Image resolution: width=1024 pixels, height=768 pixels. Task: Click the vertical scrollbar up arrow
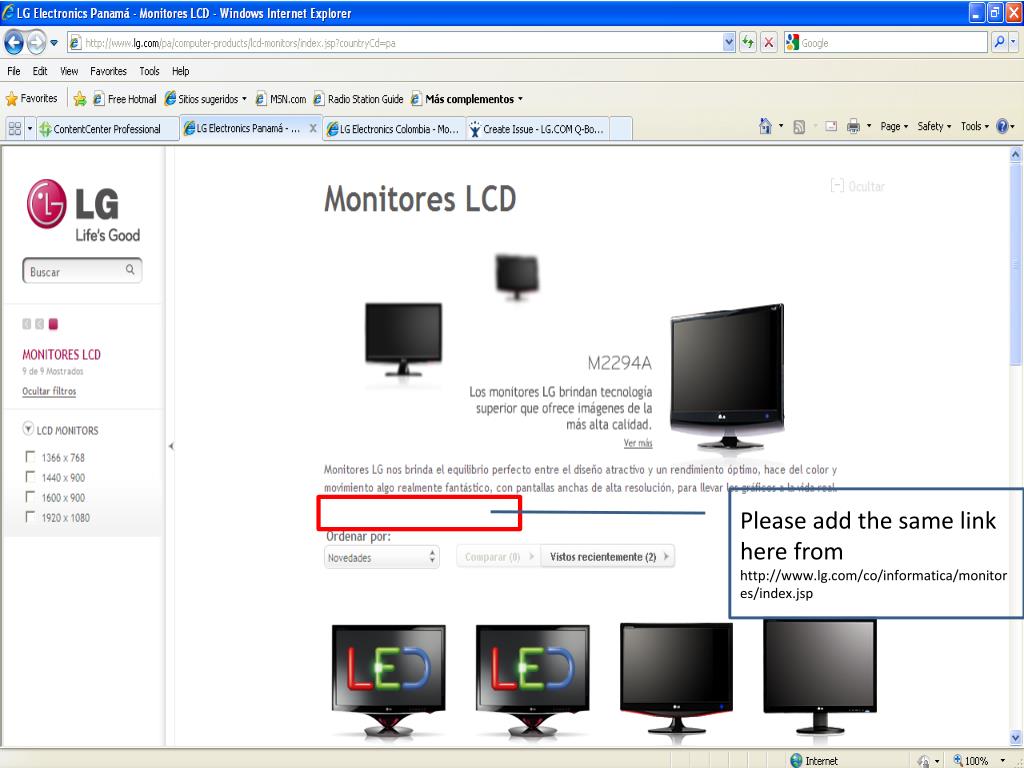click(x=1016, y=155)
